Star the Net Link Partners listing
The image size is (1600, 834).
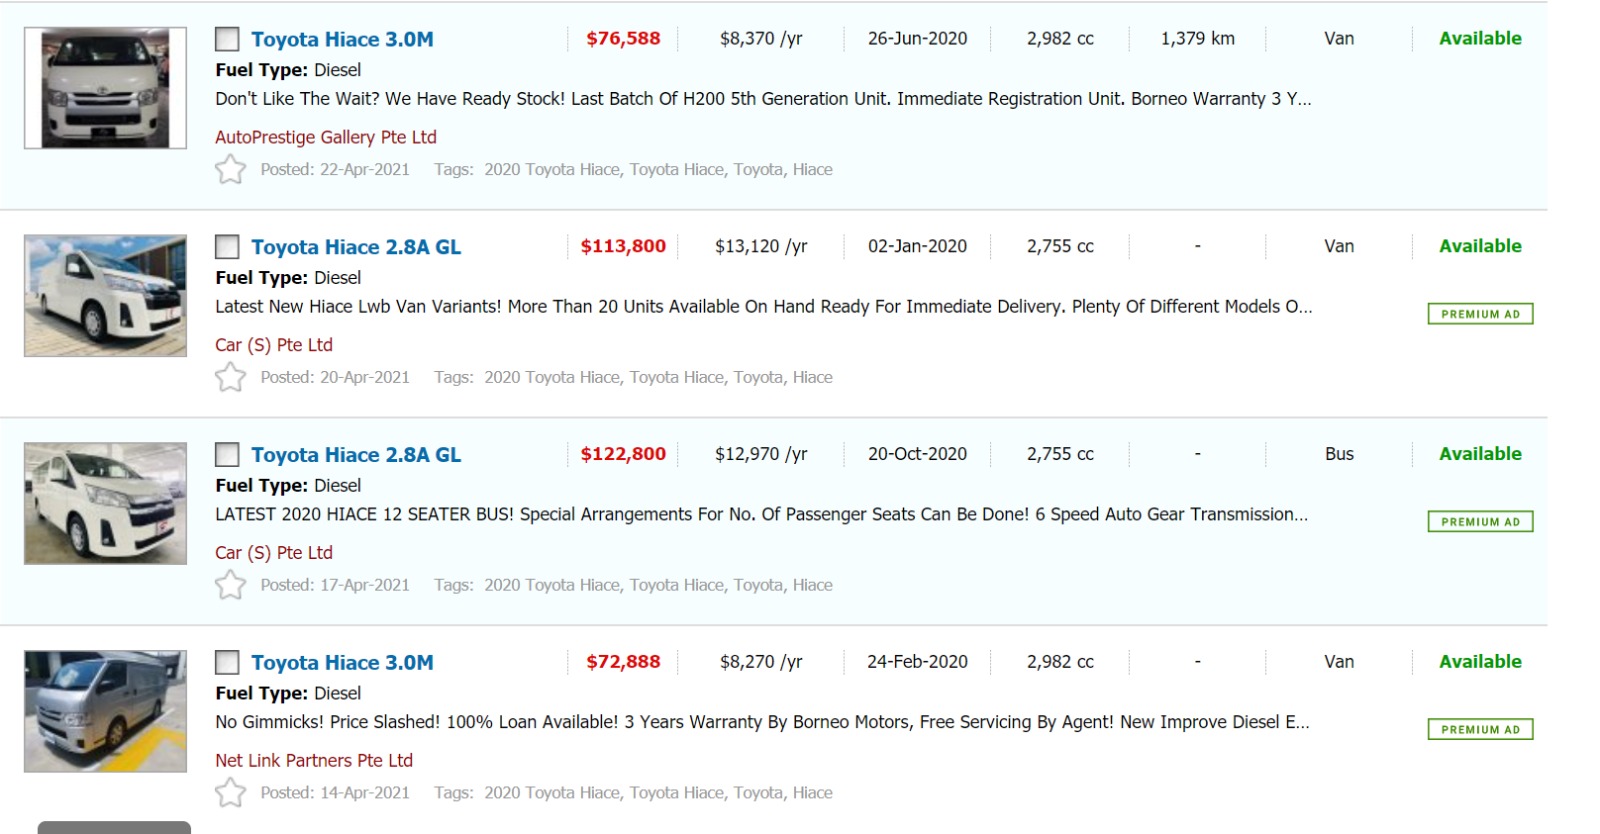click(230, 793)
